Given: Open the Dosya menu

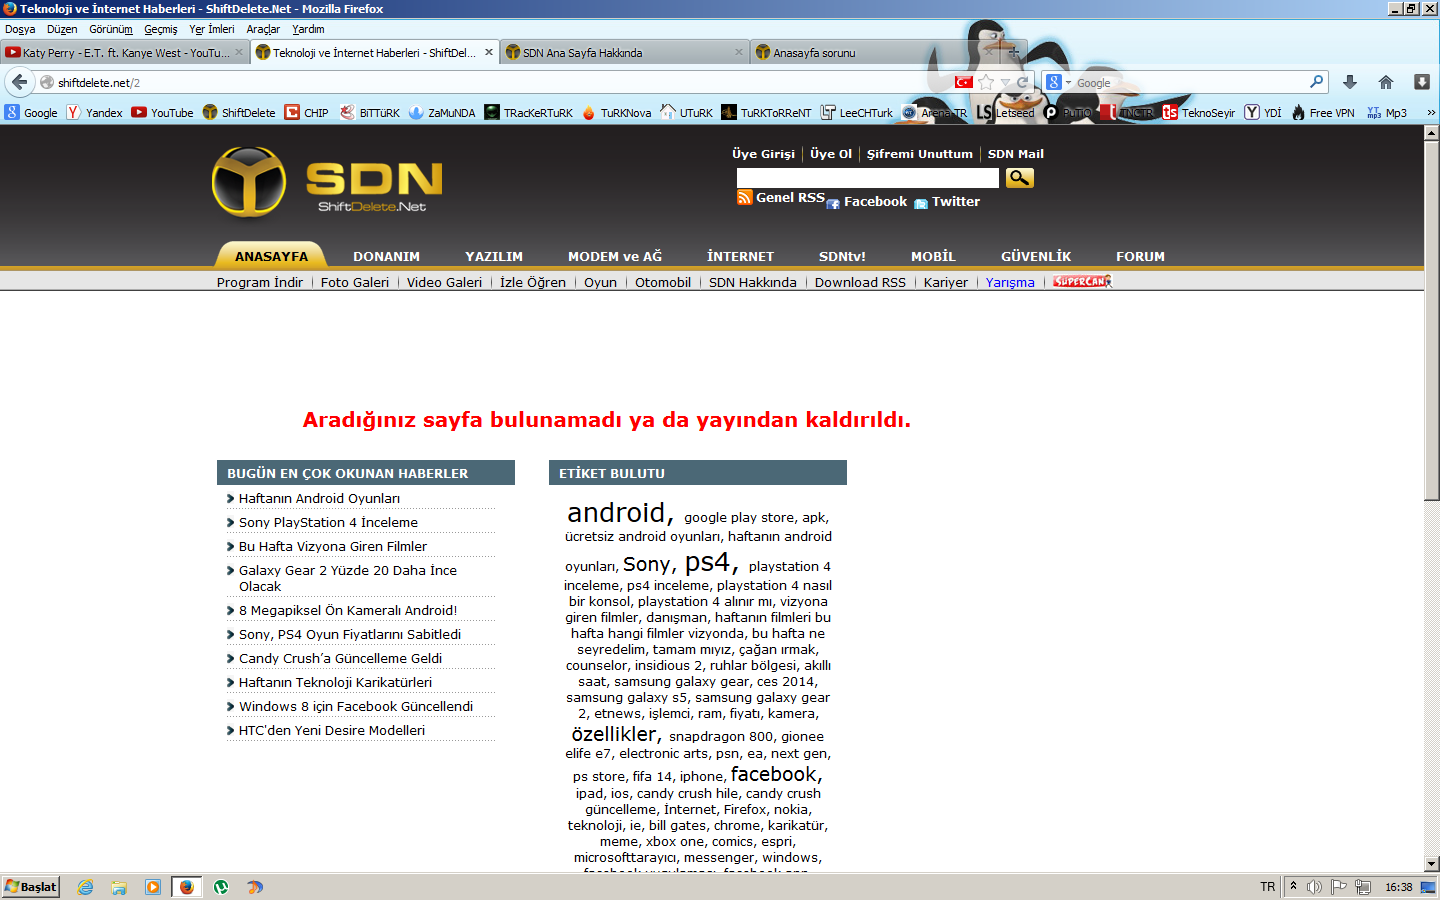Looking at the screenshot, I should pyautogui.click(x=20, y=29).
